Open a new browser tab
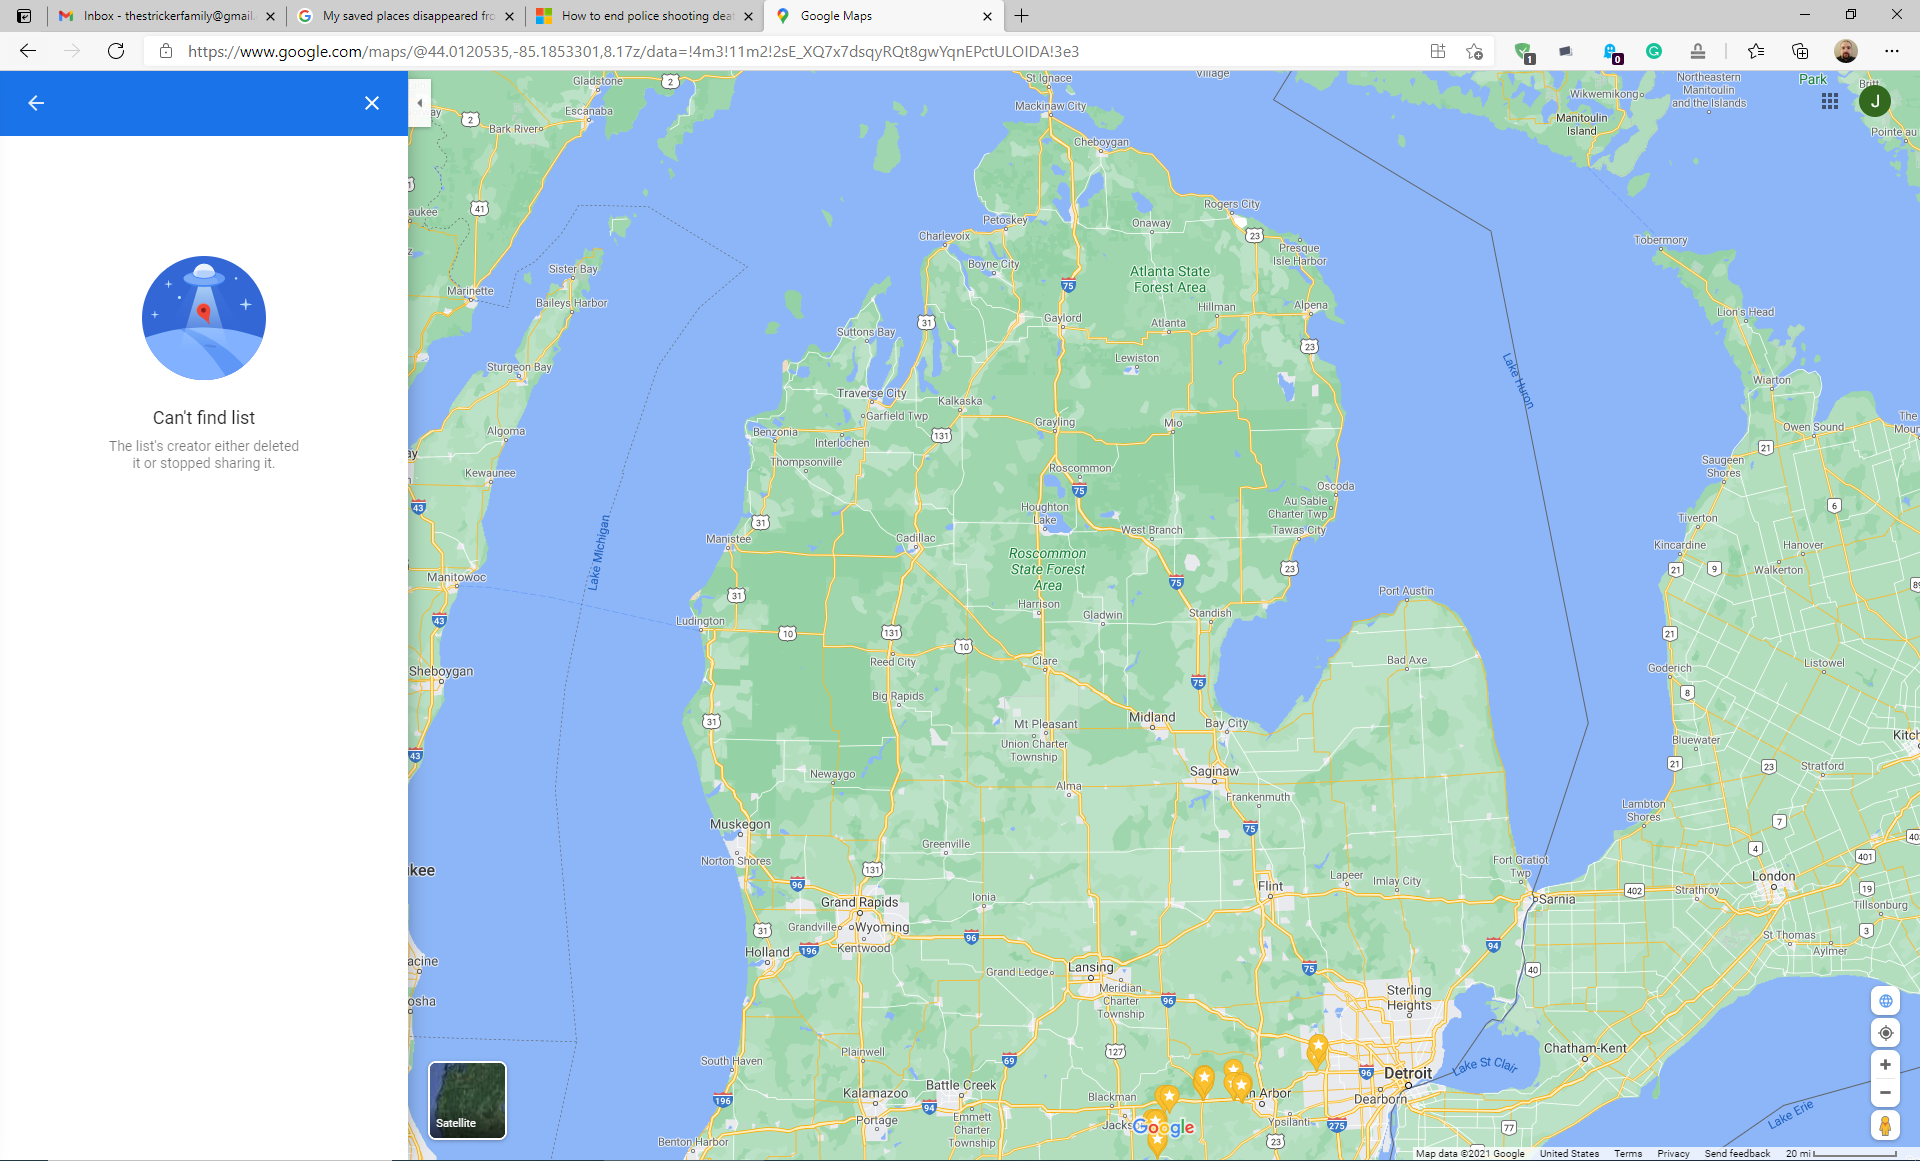Screen dimensions: 1920x1161 [x=1021, y=16]
